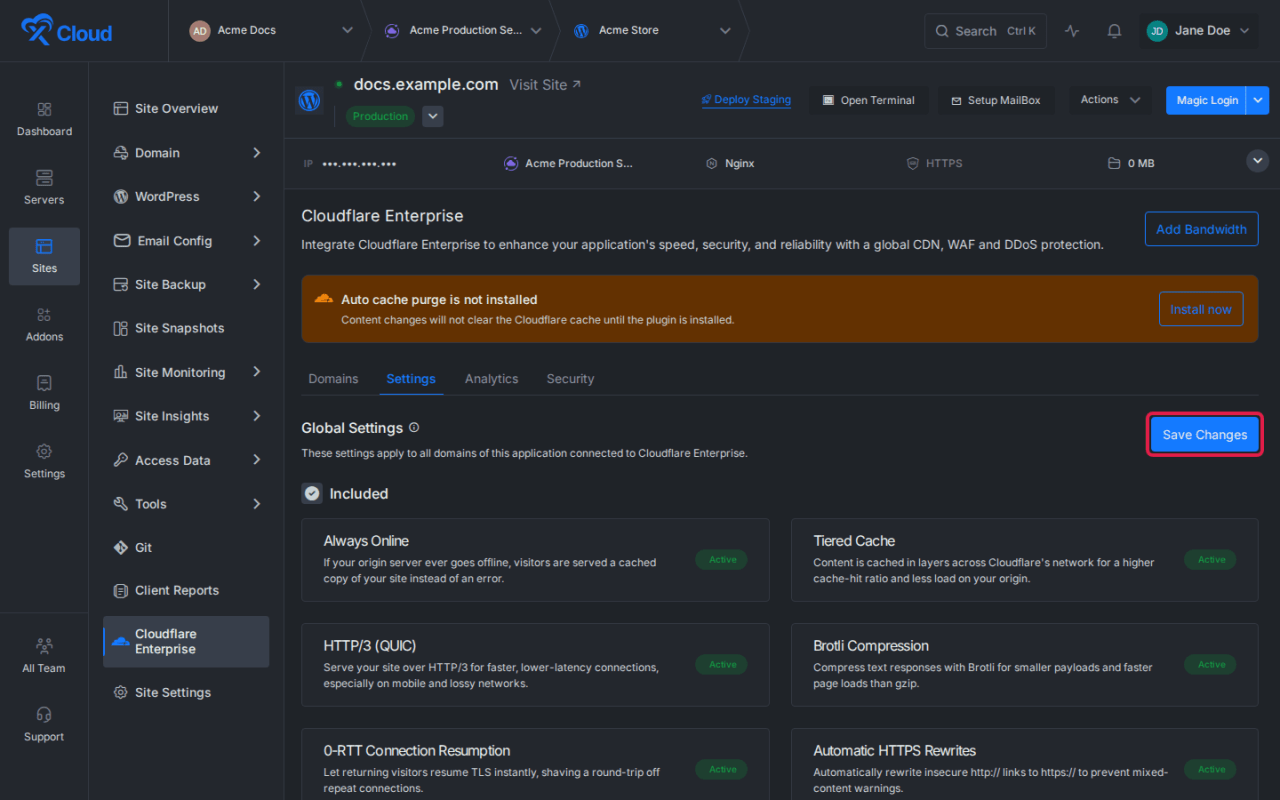
Task: Click the Git diamond icon
Action: coord(120,547)
